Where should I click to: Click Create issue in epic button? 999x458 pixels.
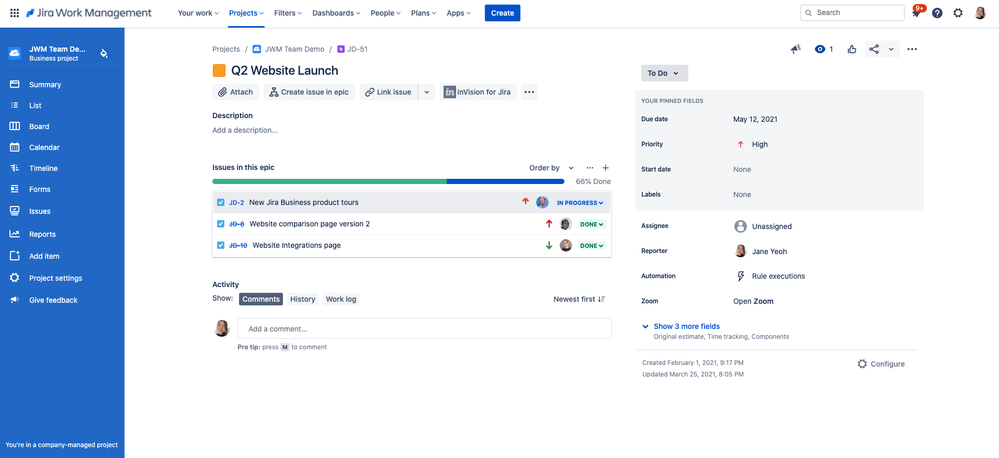tap(310, 92)
